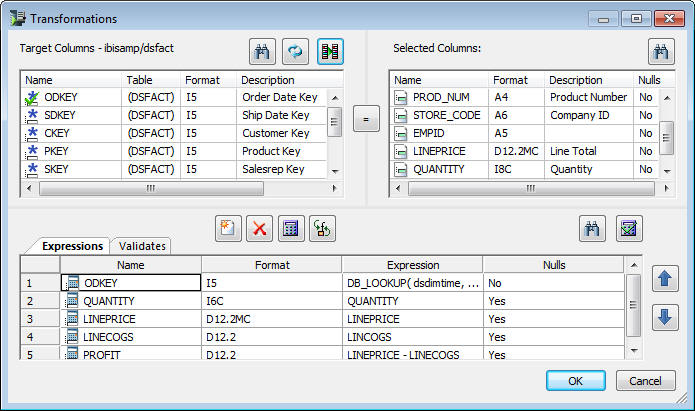Move expression up with blue arrow
695x411 pixels.
coord(665,279)
